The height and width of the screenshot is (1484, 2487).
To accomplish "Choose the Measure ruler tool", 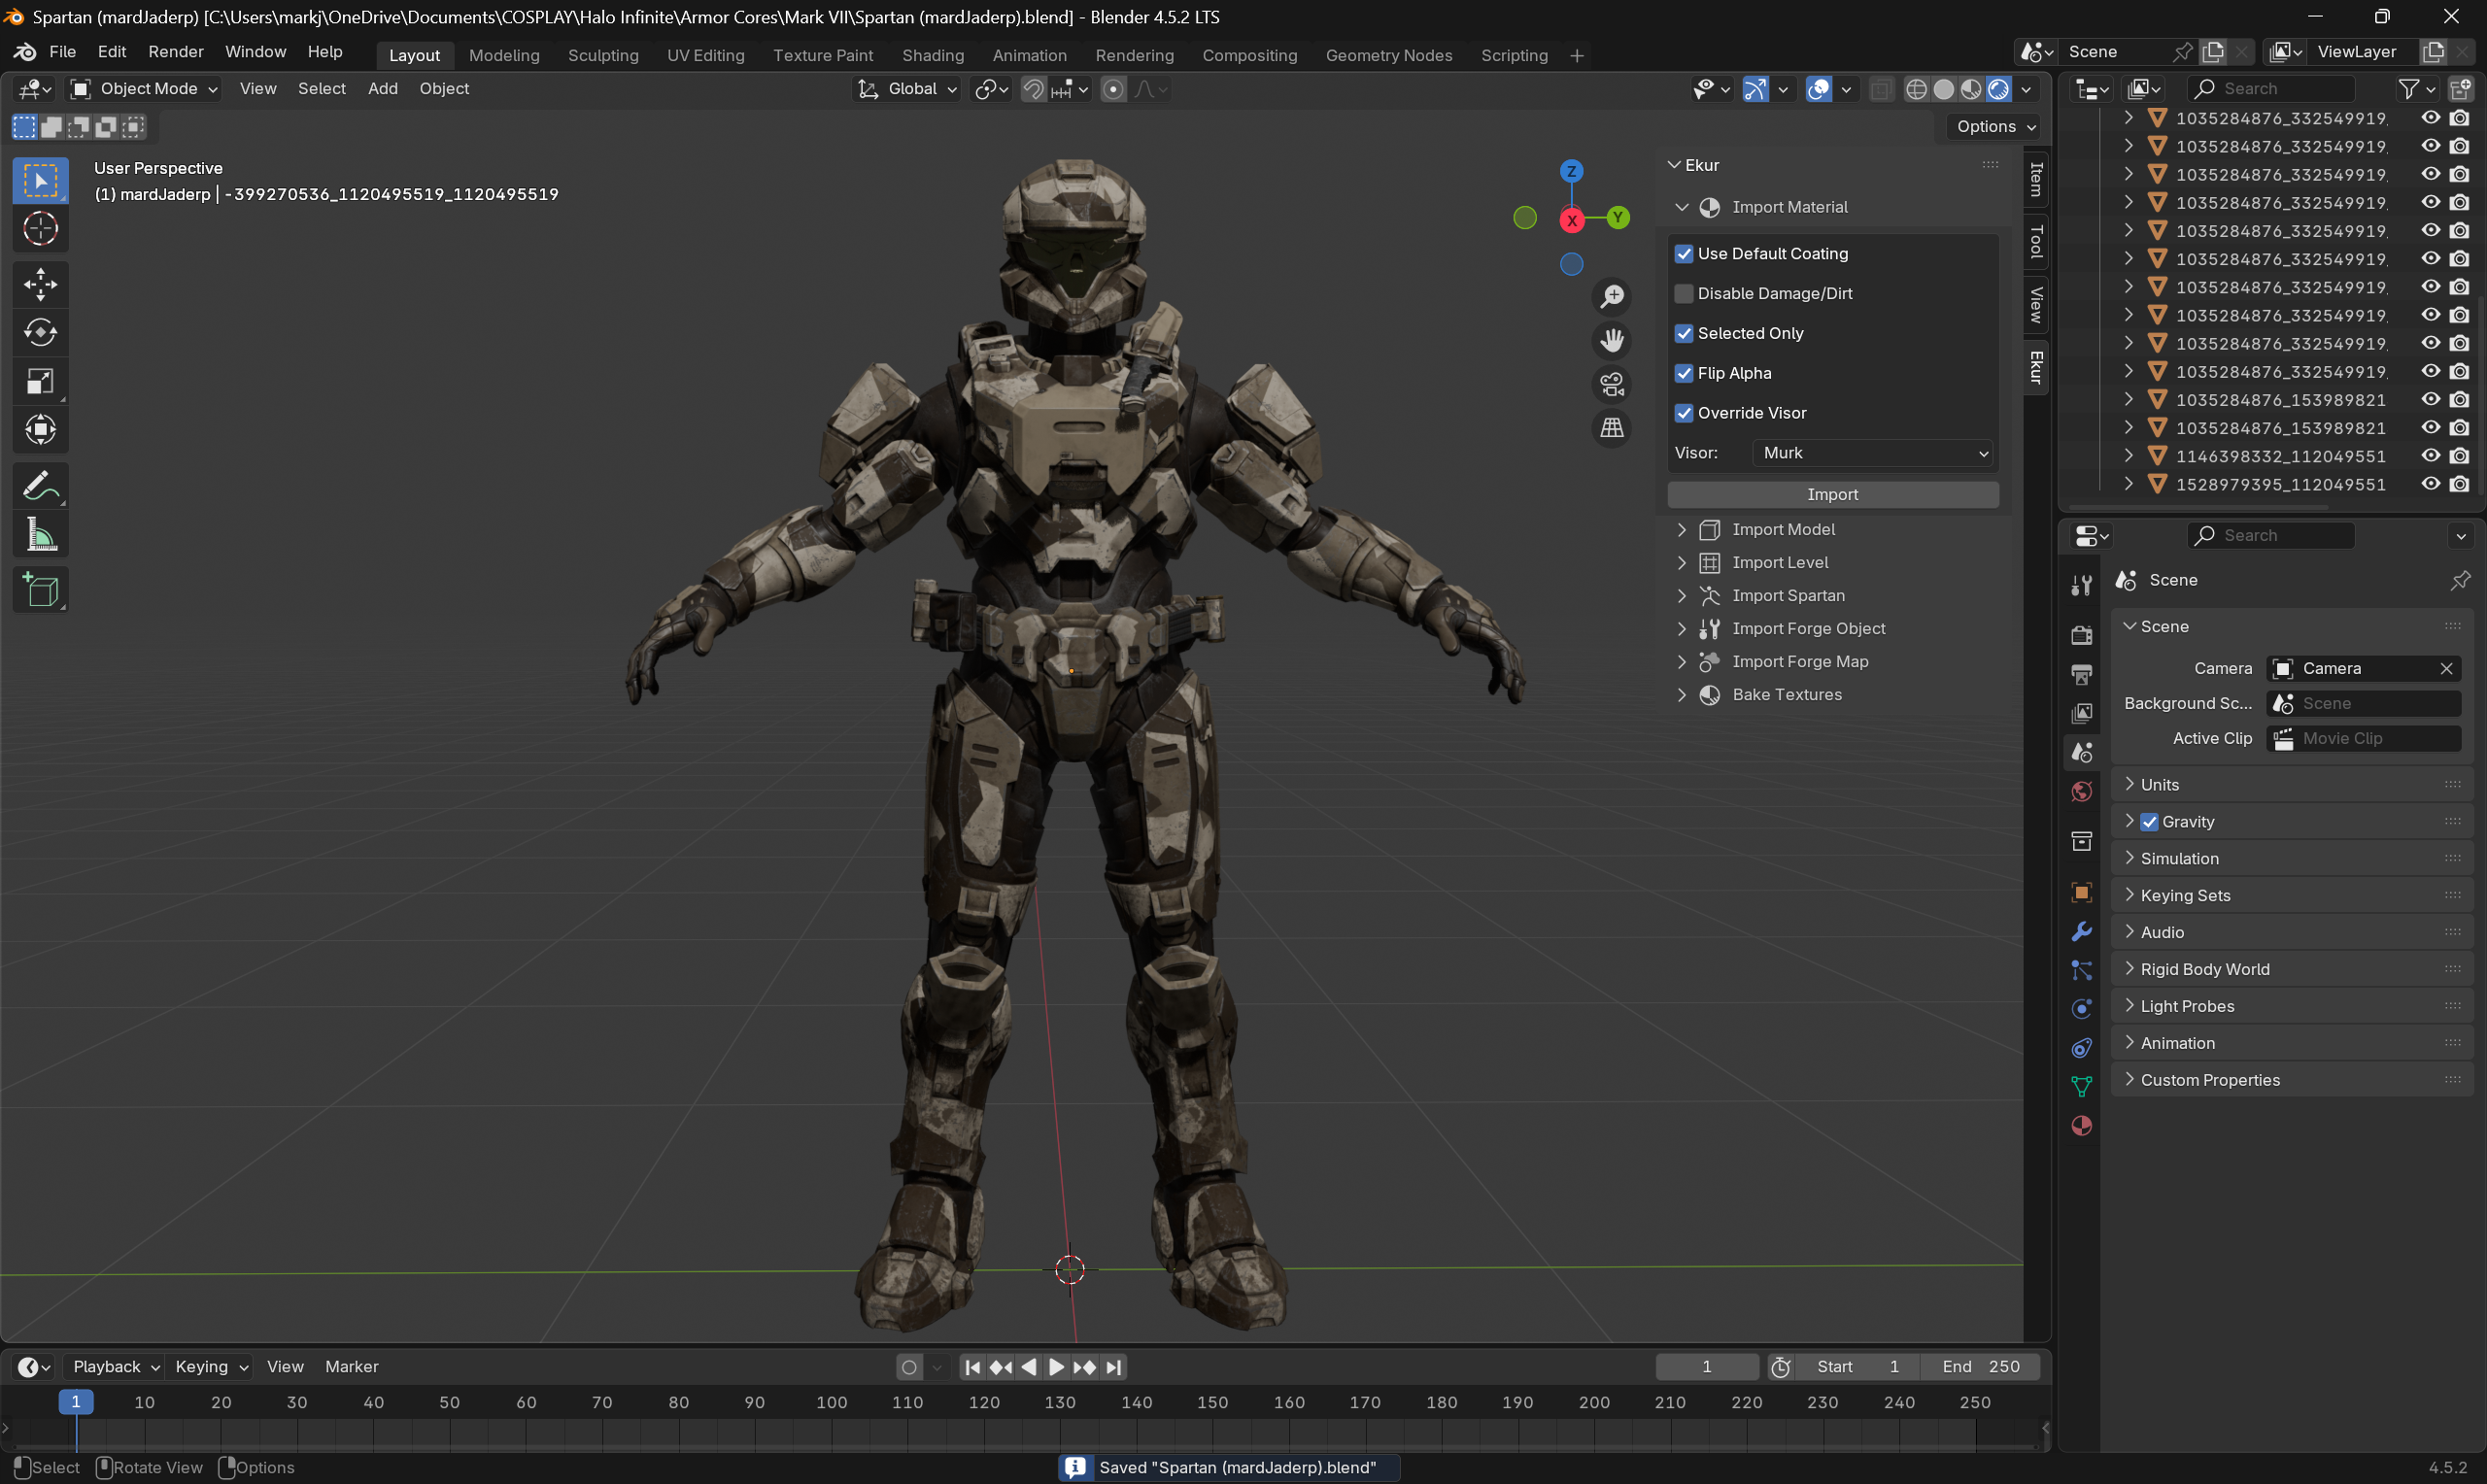I will point(40,536).
